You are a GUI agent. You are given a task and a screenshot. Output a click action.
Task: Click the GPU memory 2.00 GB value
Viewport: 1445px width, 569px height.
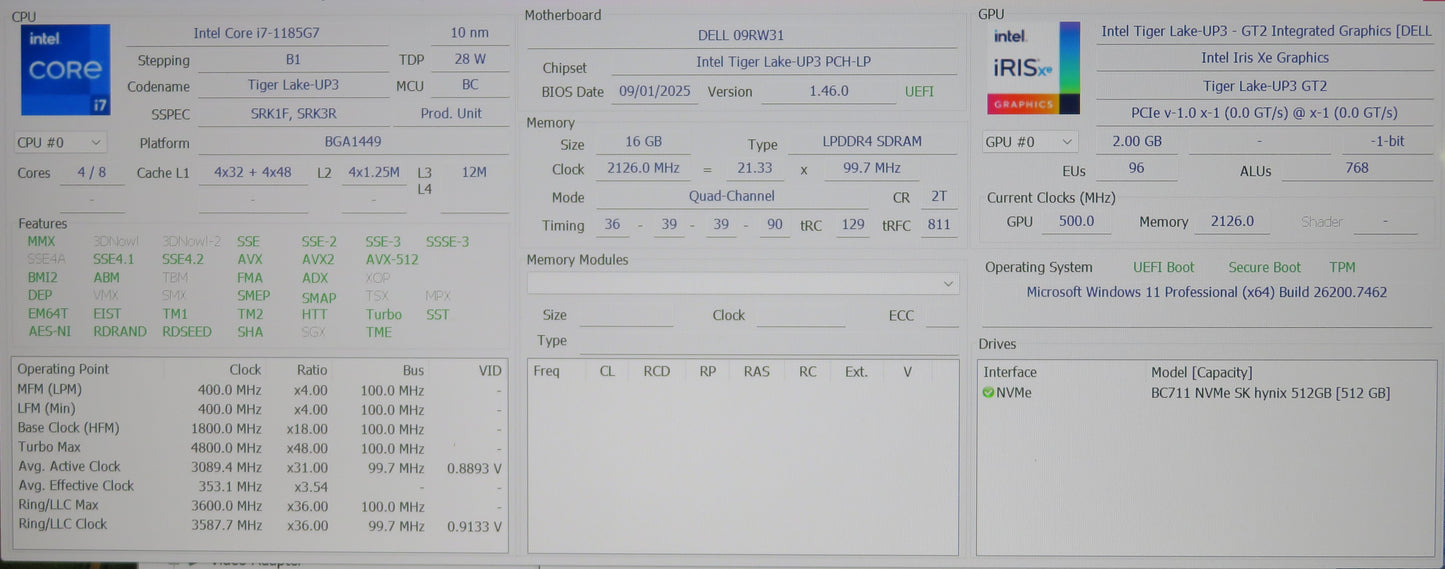tap(1137, 142)
